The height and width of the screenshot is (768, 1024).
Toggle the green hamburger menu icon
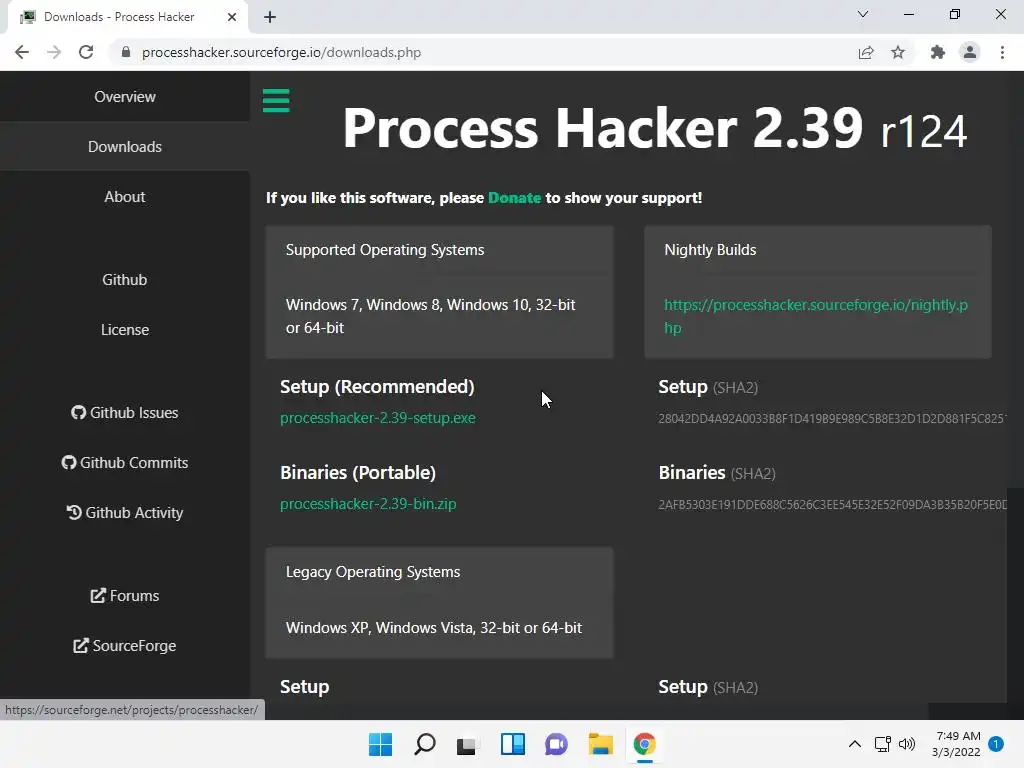(276, 101)
